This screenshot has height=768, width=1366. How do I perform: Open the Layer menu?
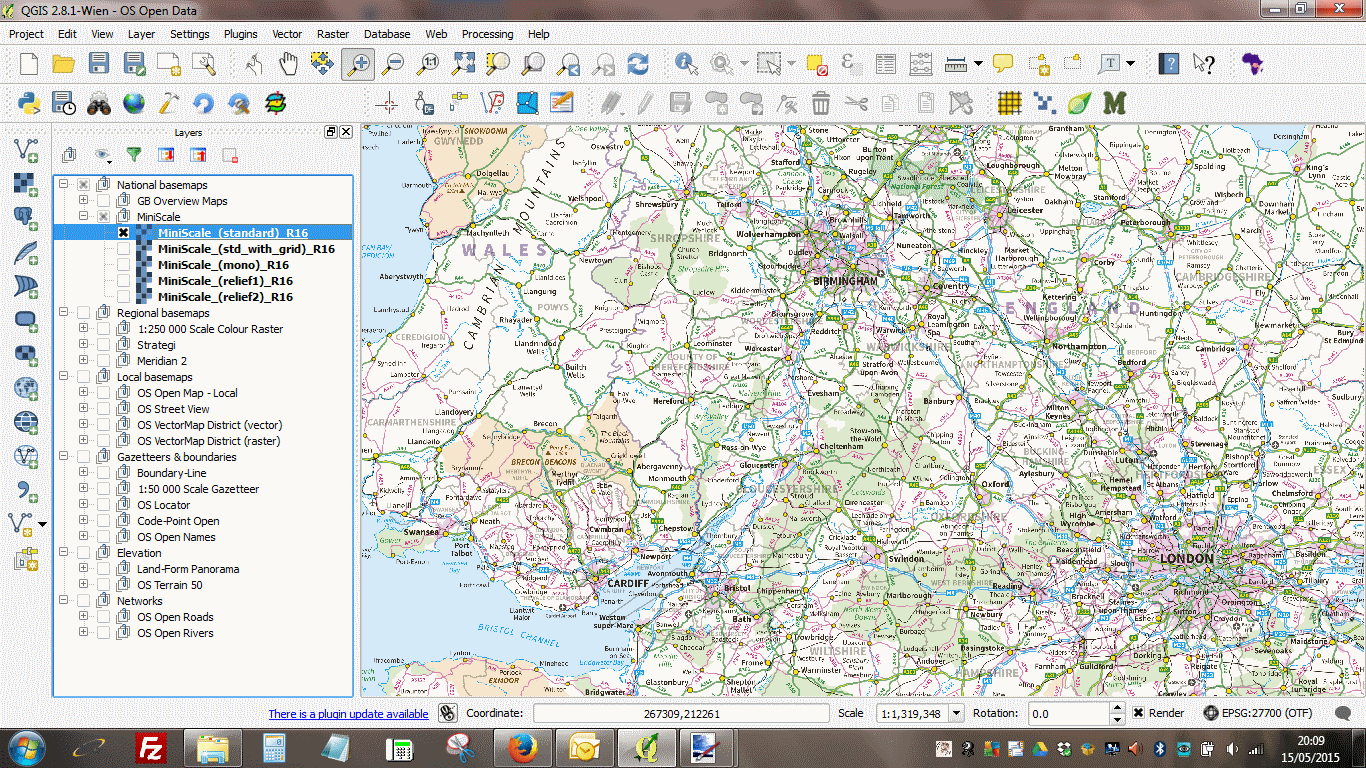pyautogui.click(x=141, y=34)
